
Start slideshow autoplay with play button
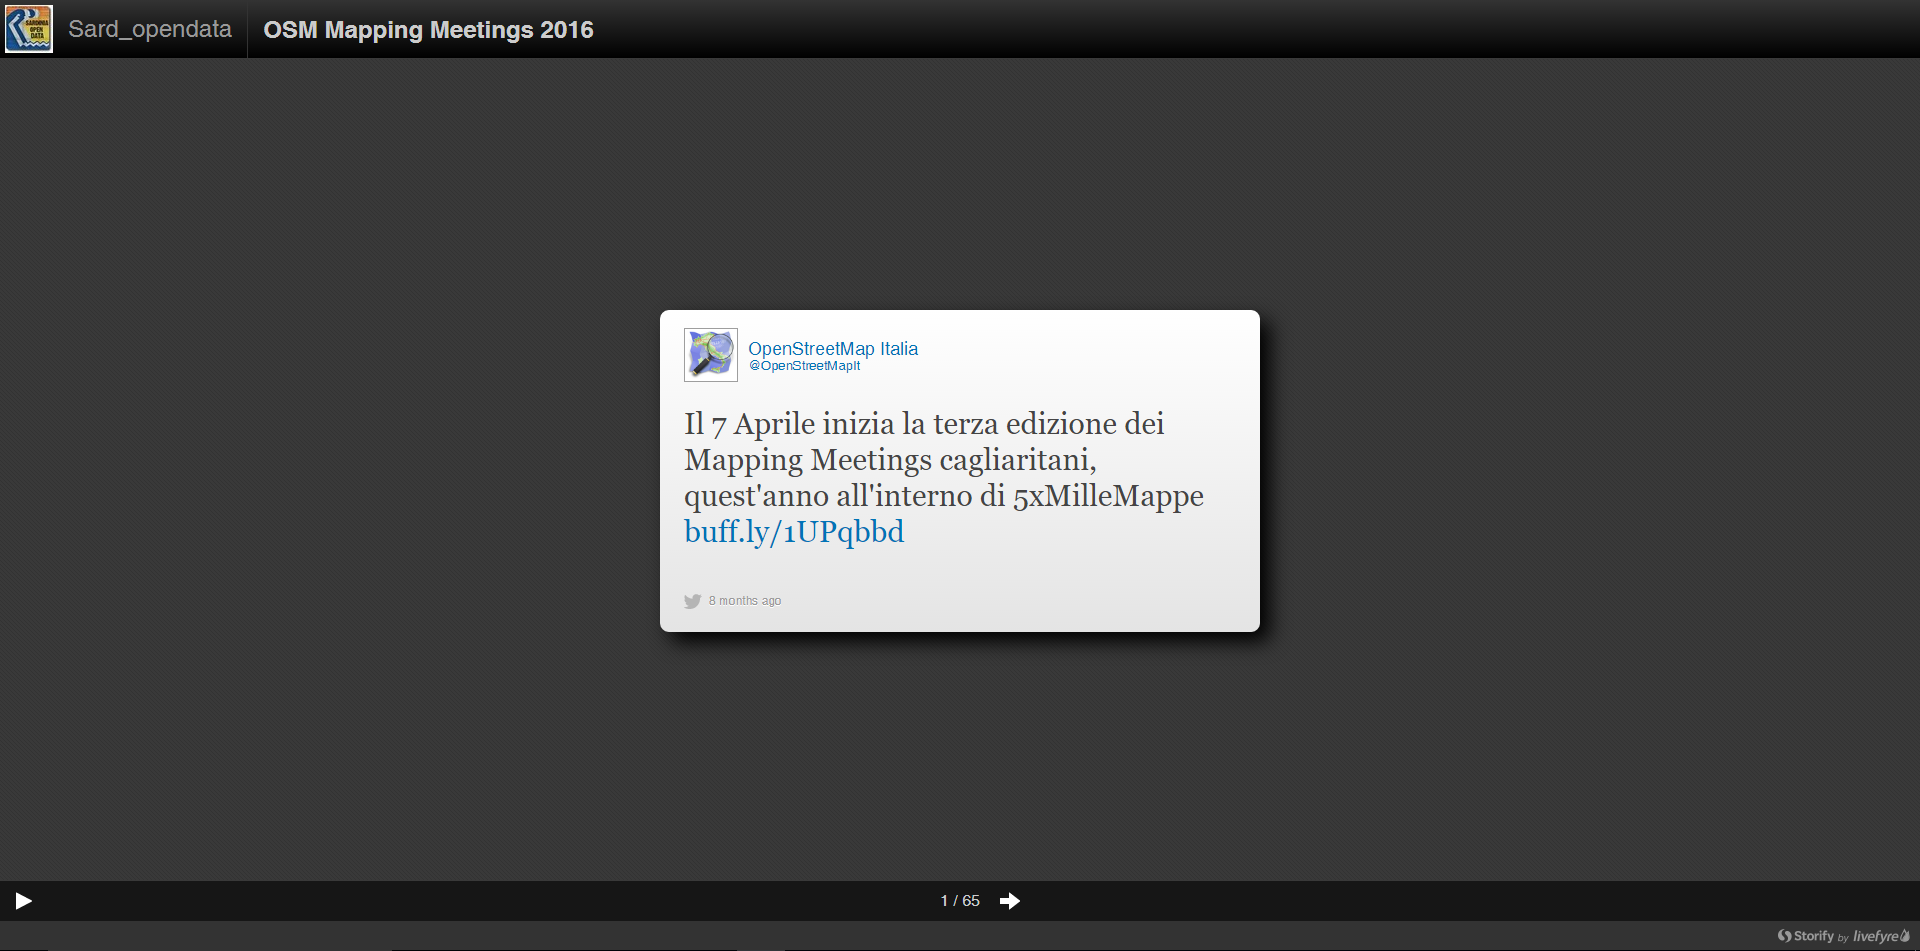[24, 901]
